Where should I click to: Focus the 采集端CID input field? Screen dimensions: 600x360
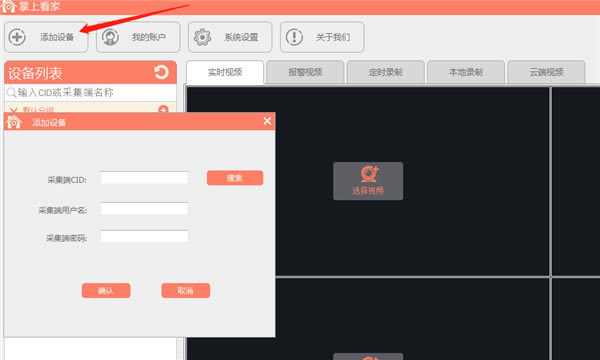(144, 178)
